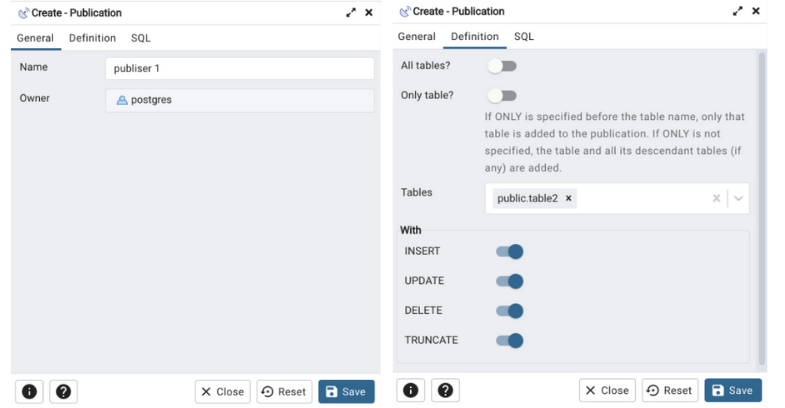The image size is (785, 408).
Task: Click the help question mark in left dialog
Action: point(62,391)
